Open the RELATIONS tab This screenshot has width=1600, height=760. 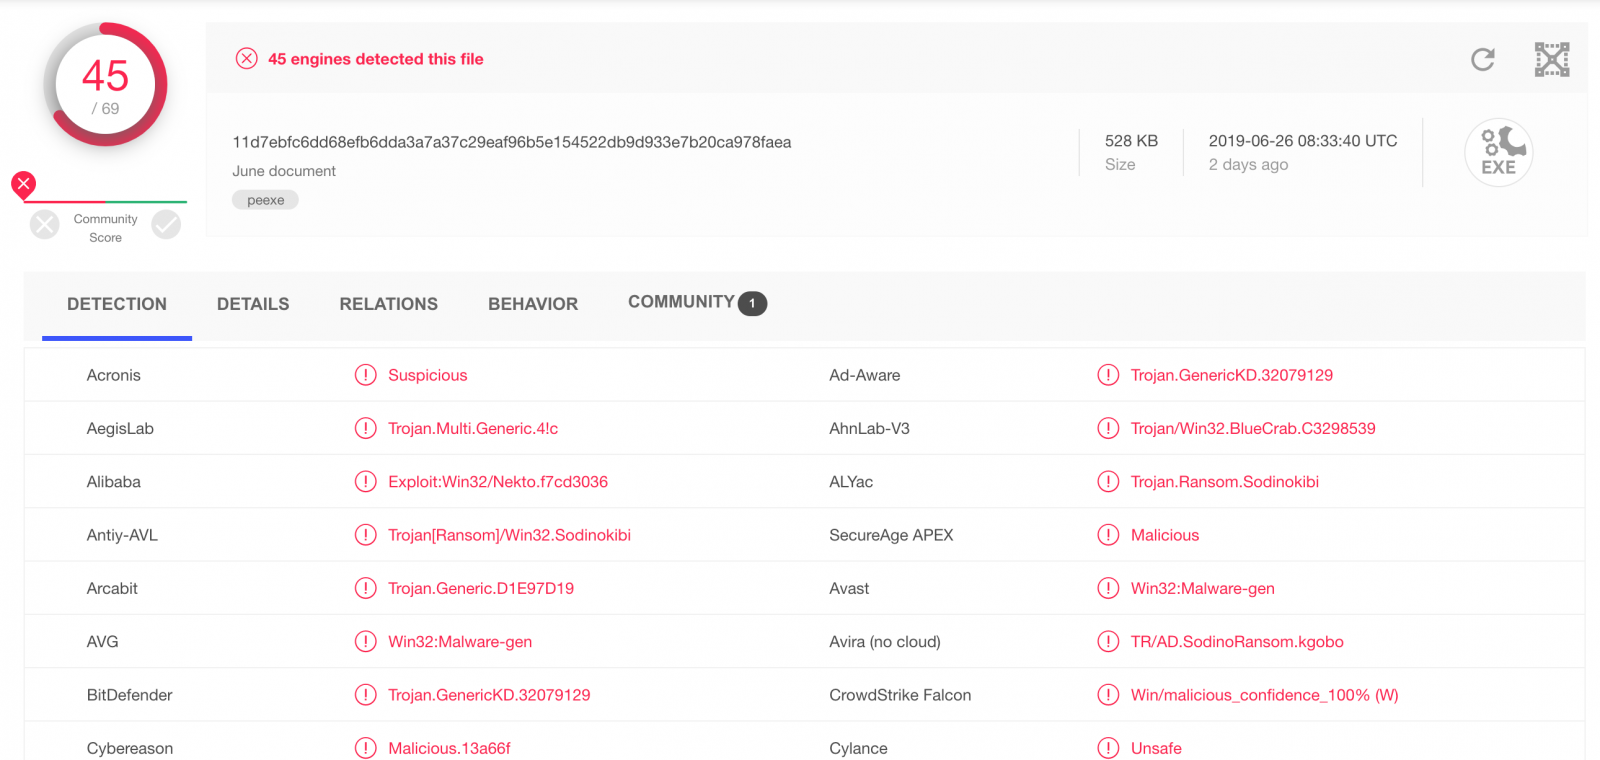[388, 304]
